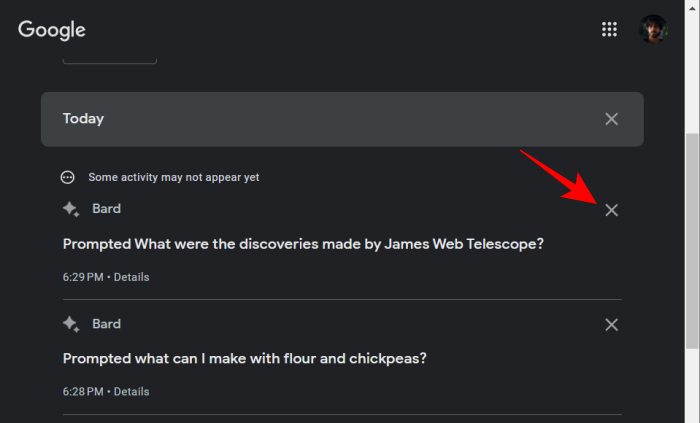The image size is (700, 423).
Task: Click the 'Some activity may not appear yet' notice
Action: (x=174, y=178)
